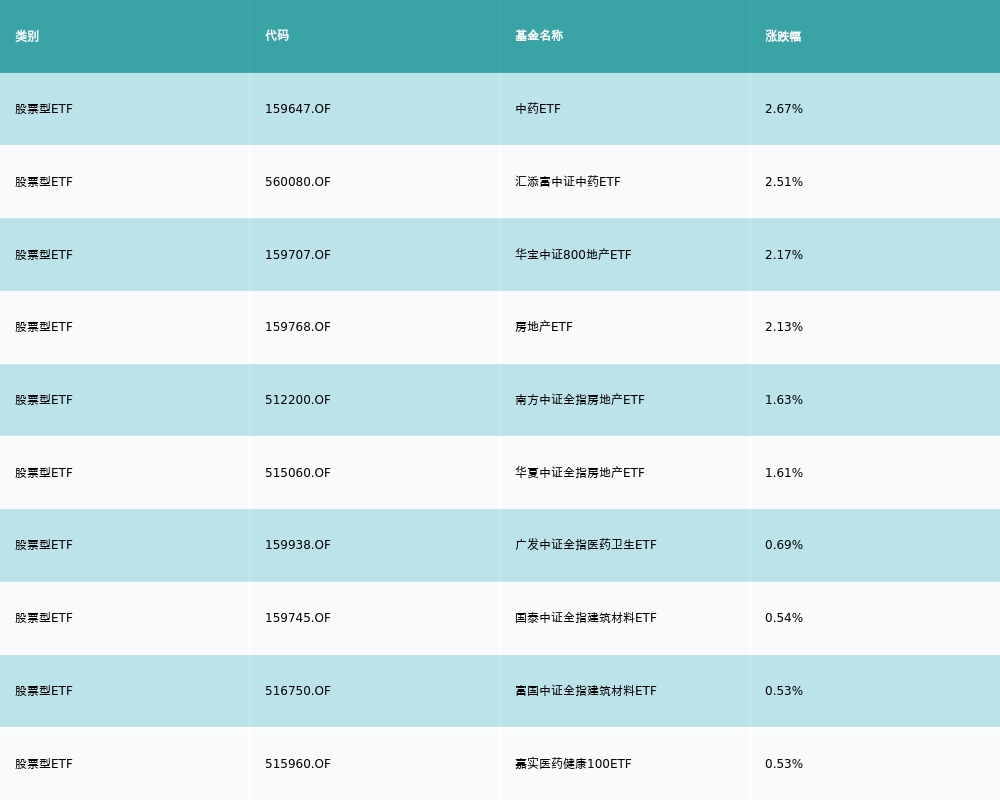Click 股票型ETF in the 560080.OF row
The width and height of the screenshot is (1000, 800).
[x=44, y=182]
